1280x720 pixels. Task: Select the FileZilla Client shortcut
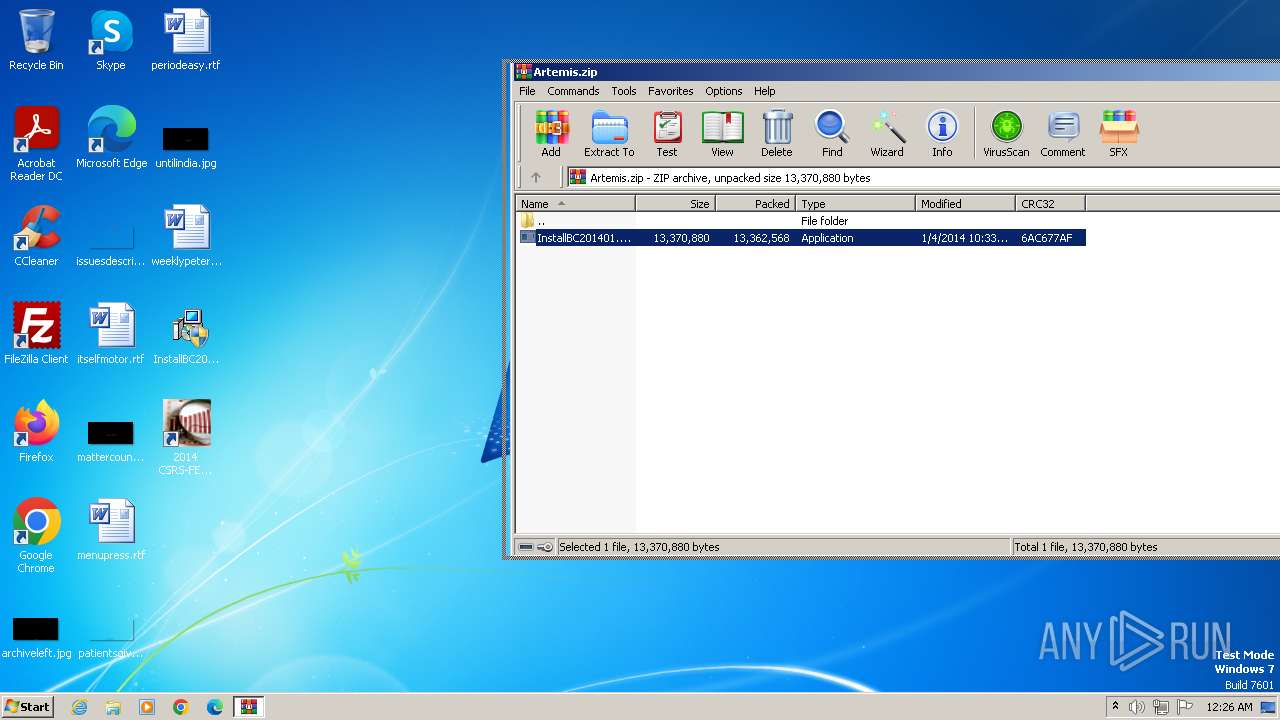click(x=36, y=334)
